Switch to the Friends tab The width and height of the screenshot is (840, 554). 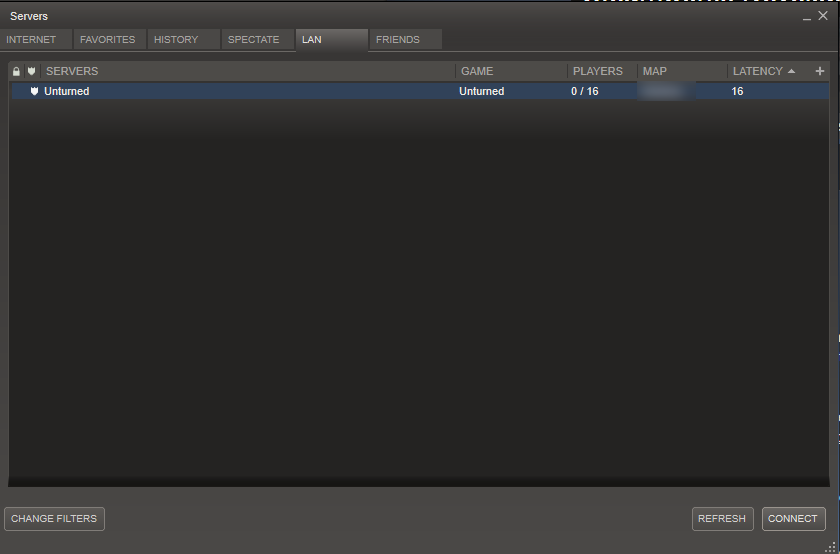406,40
